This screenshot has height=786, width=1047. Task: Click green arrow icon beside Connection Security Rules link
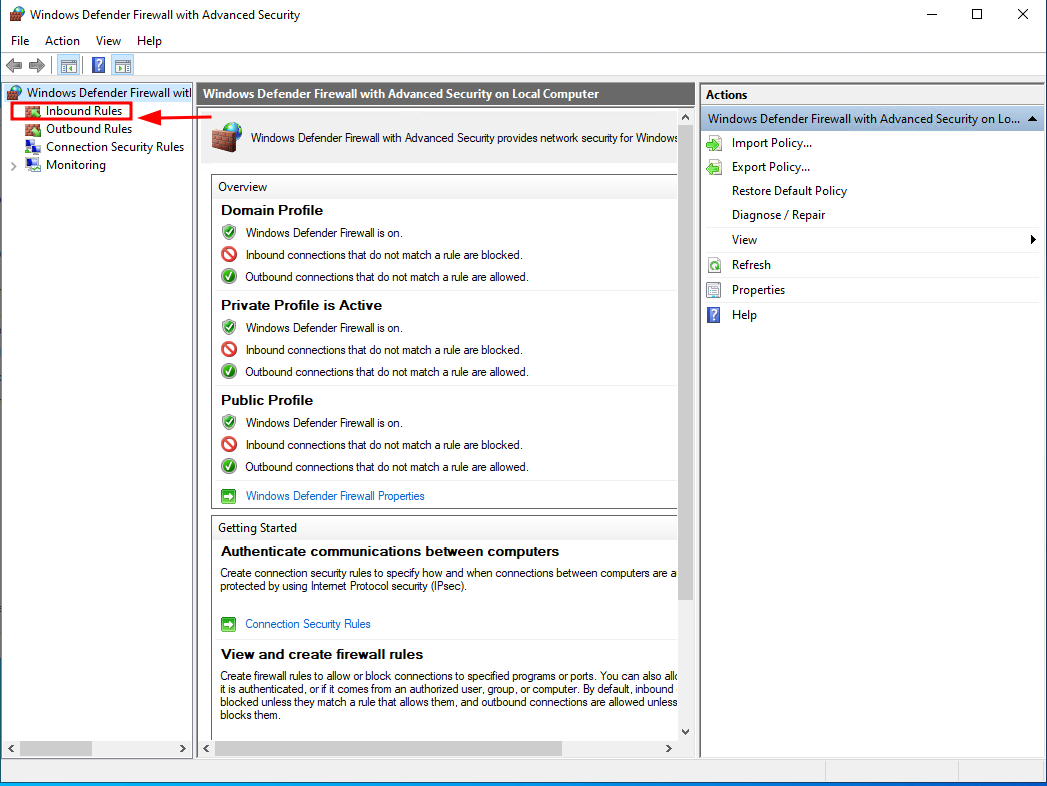229,624
